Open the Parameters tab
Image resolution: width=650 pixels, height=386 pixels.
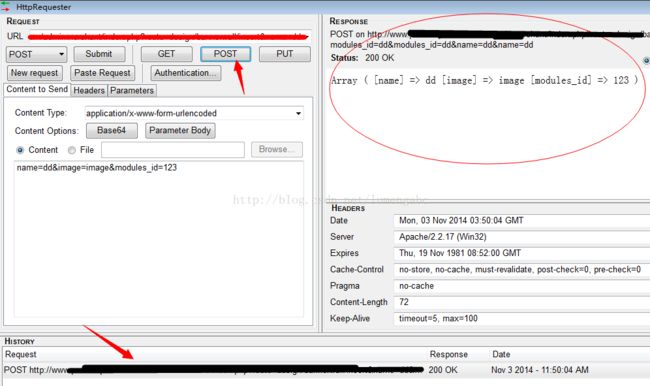tap(132, 90)
